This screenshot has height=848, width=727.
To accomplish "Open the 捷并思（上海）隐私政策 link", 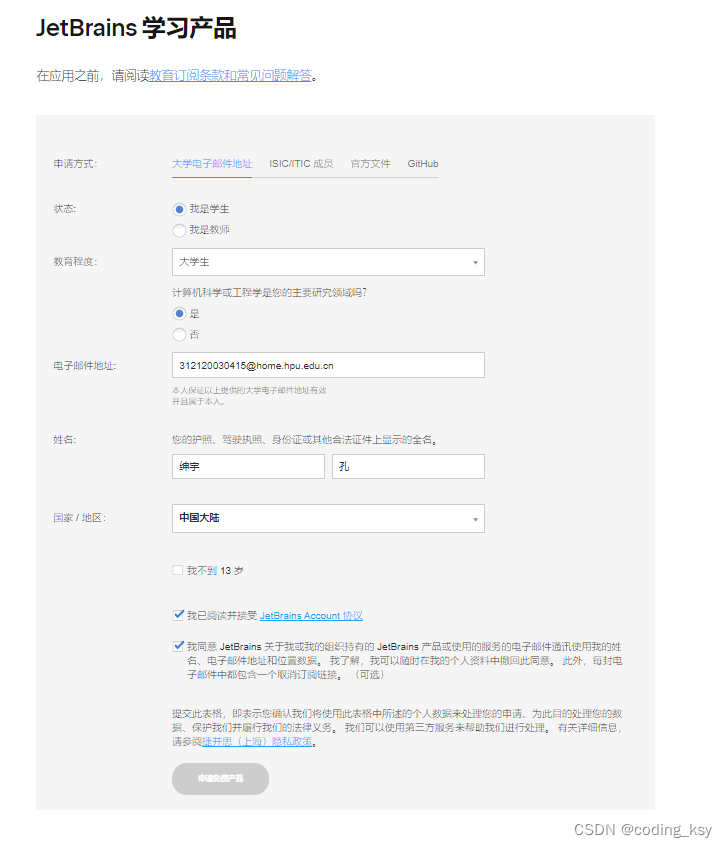I will coord(257,742).
